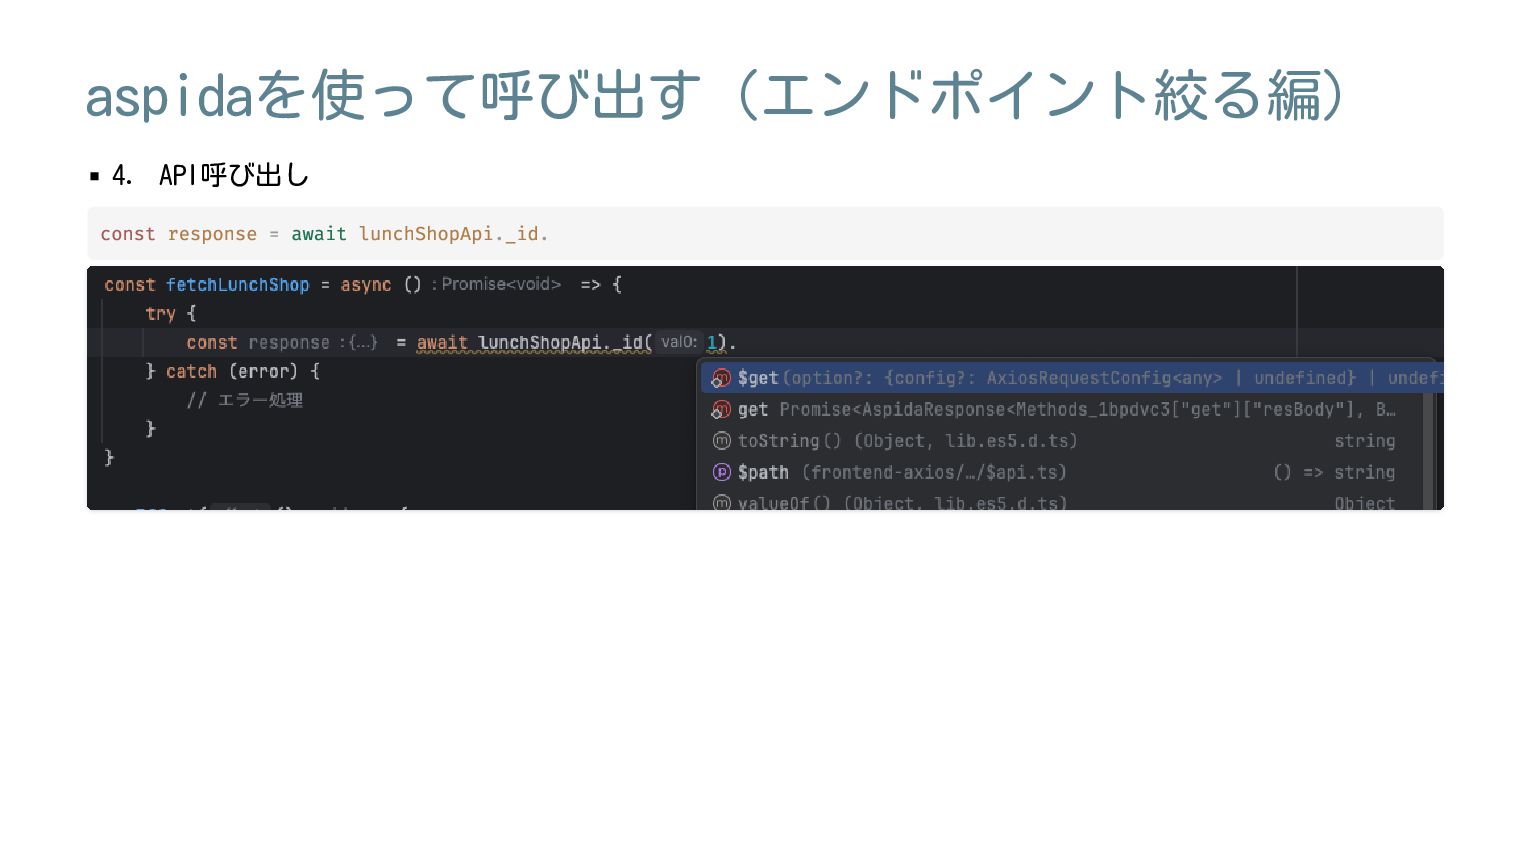Select the $get autocomplete suggestion
The width and height of the screenshot is (1531, 863).
(x=1071, y=378)
